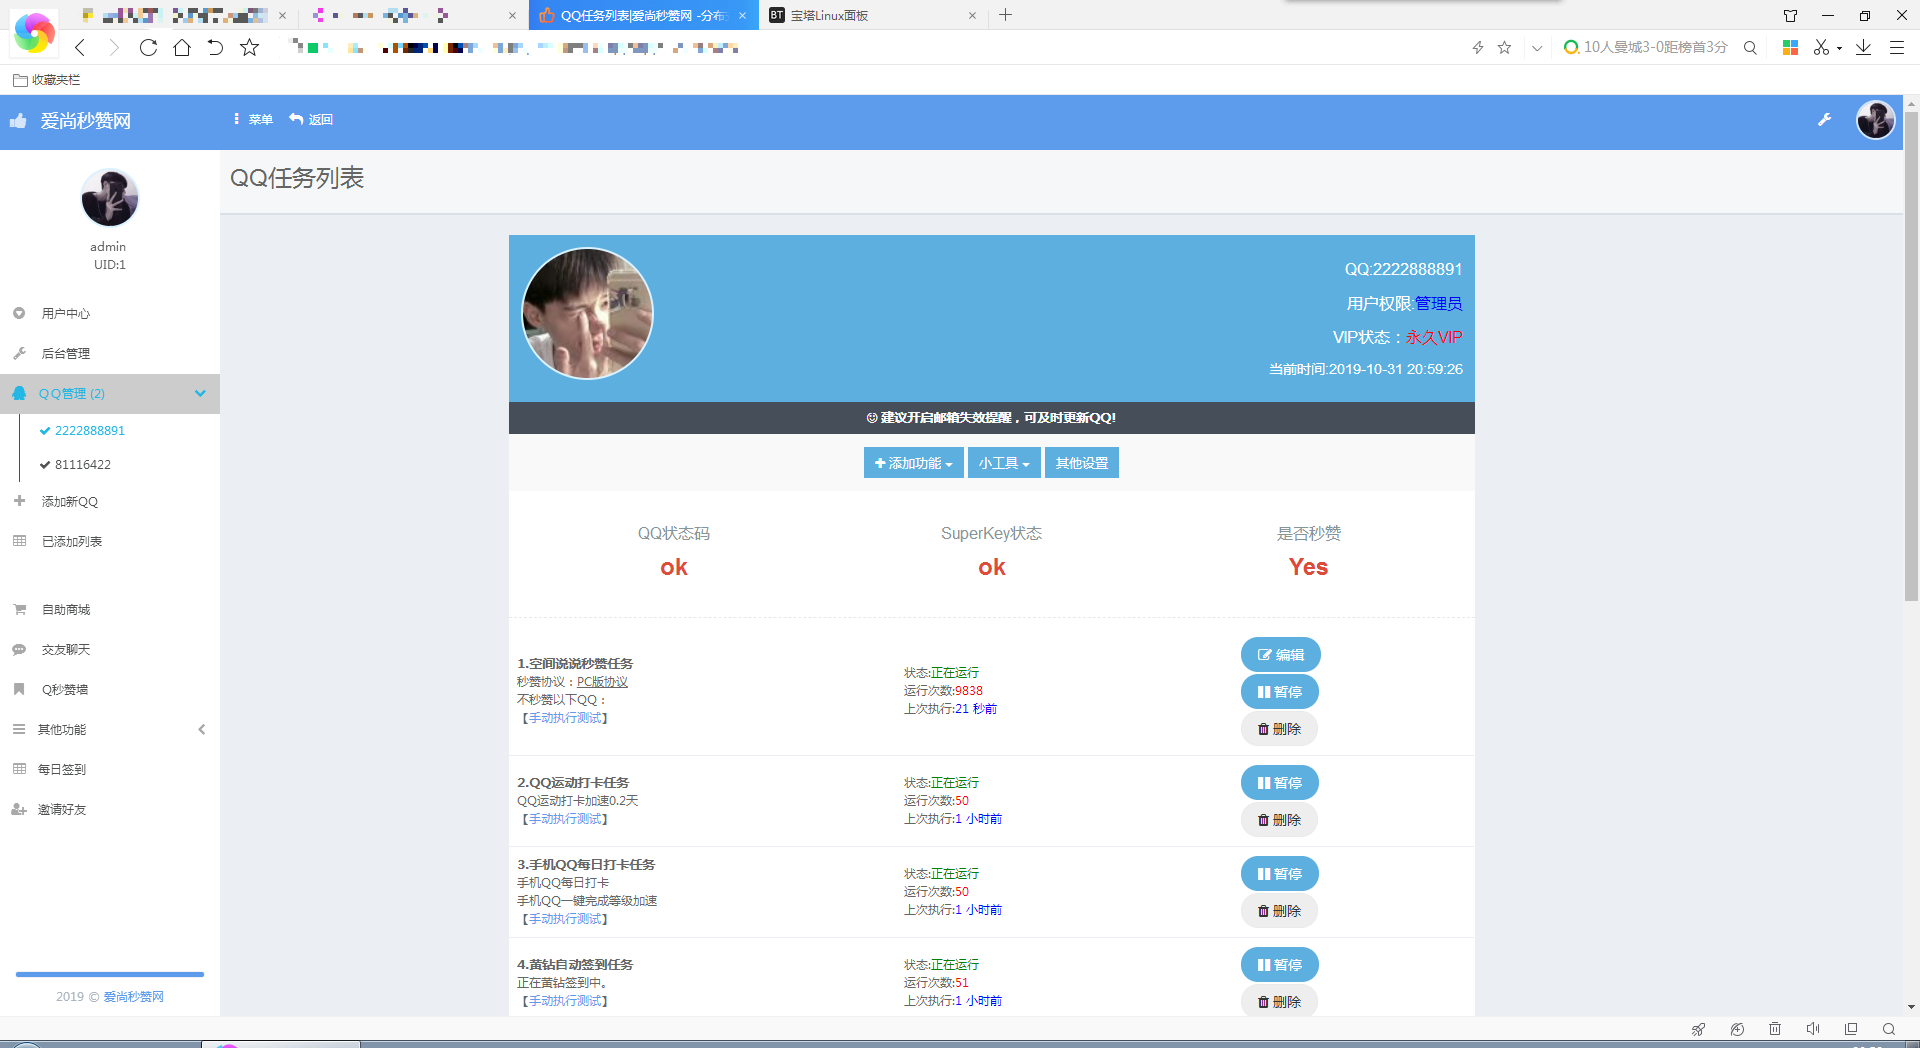Viewport: 1920px width, 1048px height.
Task: Select QQ account 2222888891 in sidebar
Action: [89, 430]
